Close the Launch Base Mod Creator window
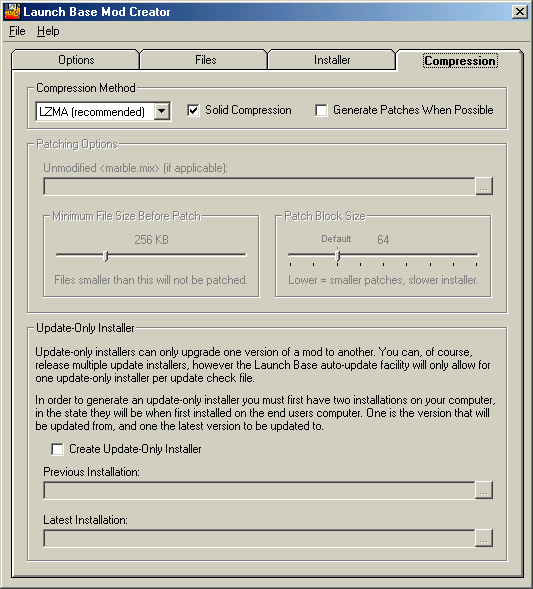 click(520, 12)
